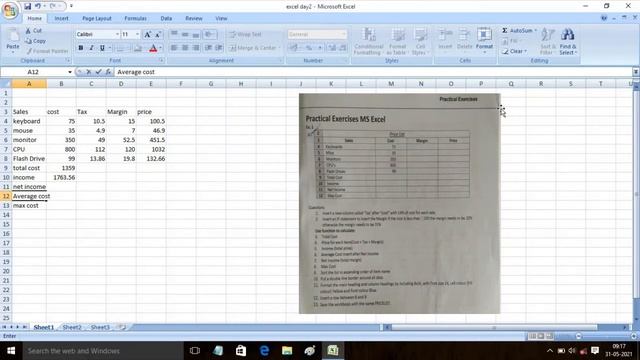Align text to the left
The width and height of the screenshot is (640, 360).
(x=174, y=48)
